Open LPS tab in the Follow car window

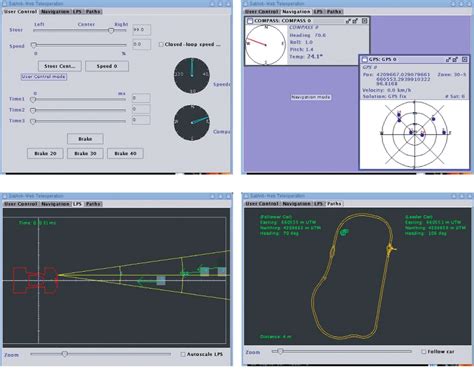318,204
